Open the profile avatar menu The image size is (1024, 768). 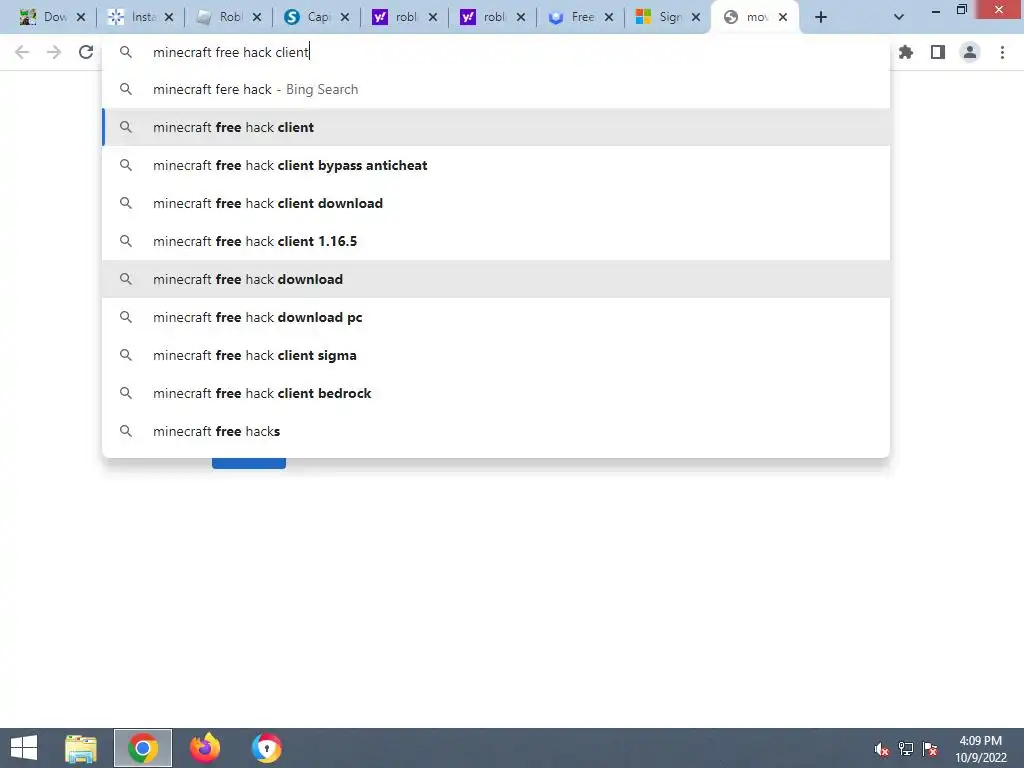(970, 52)
